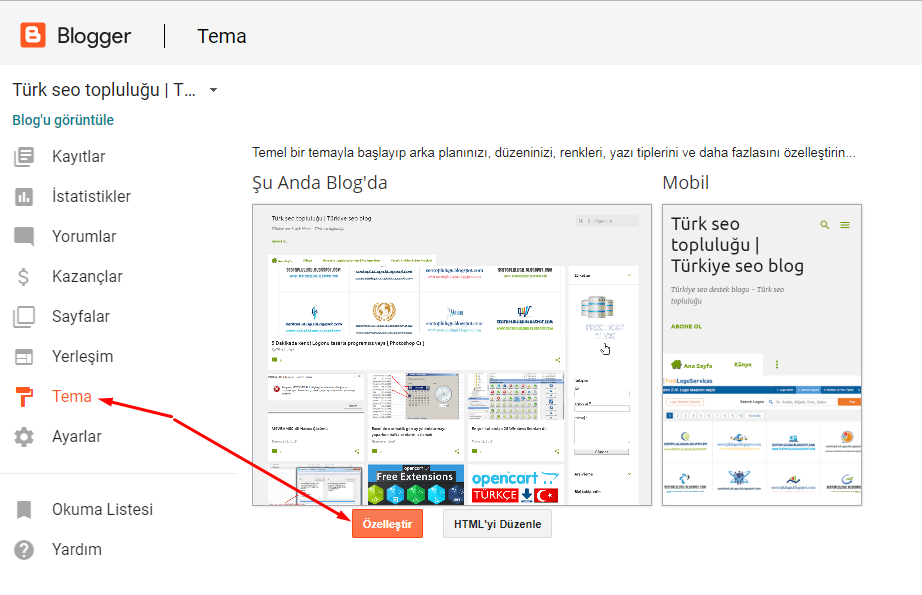The width and height of the screenshot is (922, 595).
Task: Click the Blog'u görüntüle link
Action: [x=63, y=120]
